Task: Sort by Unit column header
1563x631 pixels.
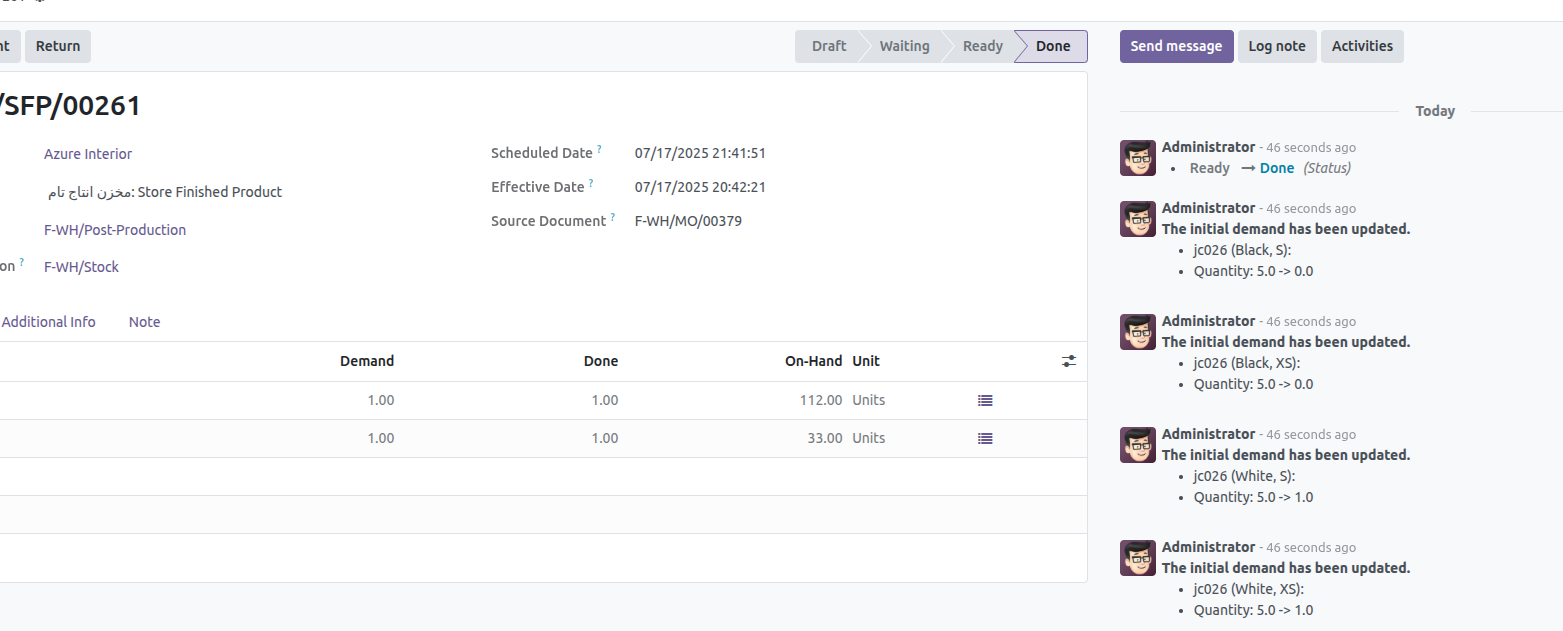Action: [866, 361]
